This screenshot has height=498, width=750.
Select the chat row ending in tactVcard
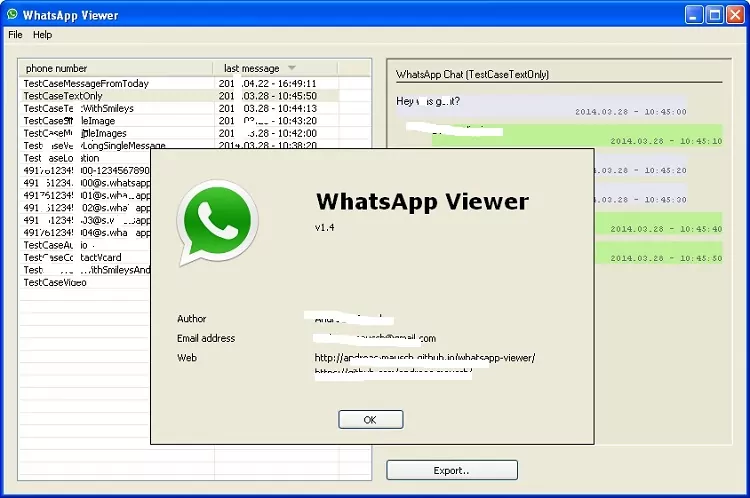click(x=86, y=257)
